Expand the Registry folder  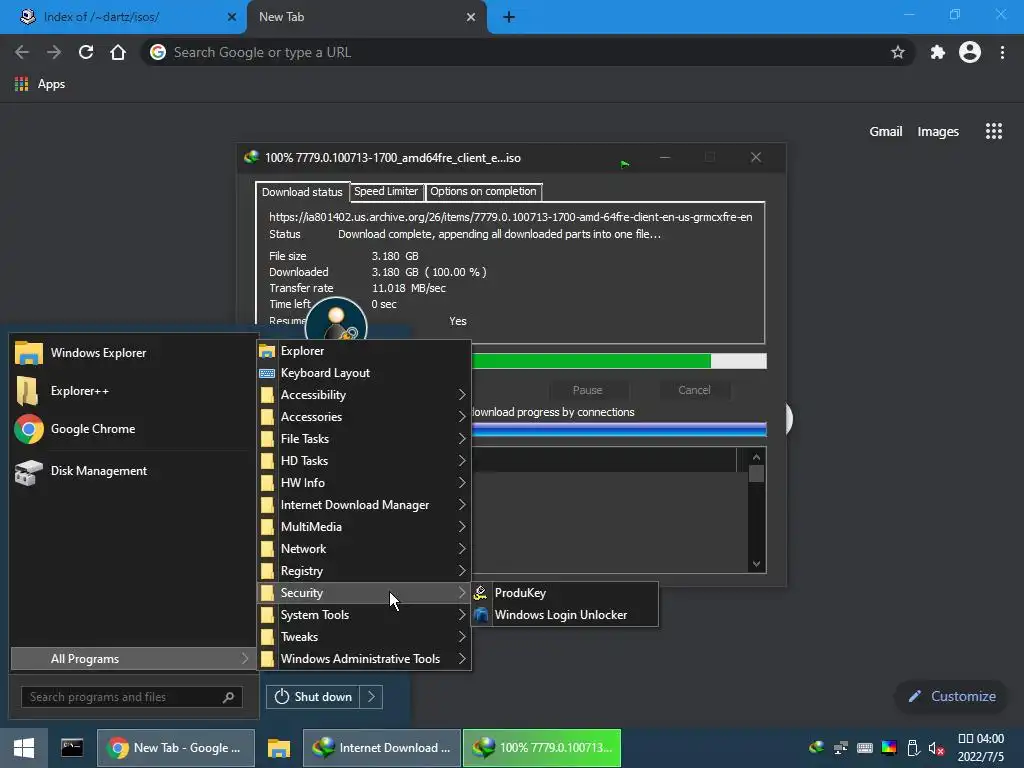click(x=364, y=571)
